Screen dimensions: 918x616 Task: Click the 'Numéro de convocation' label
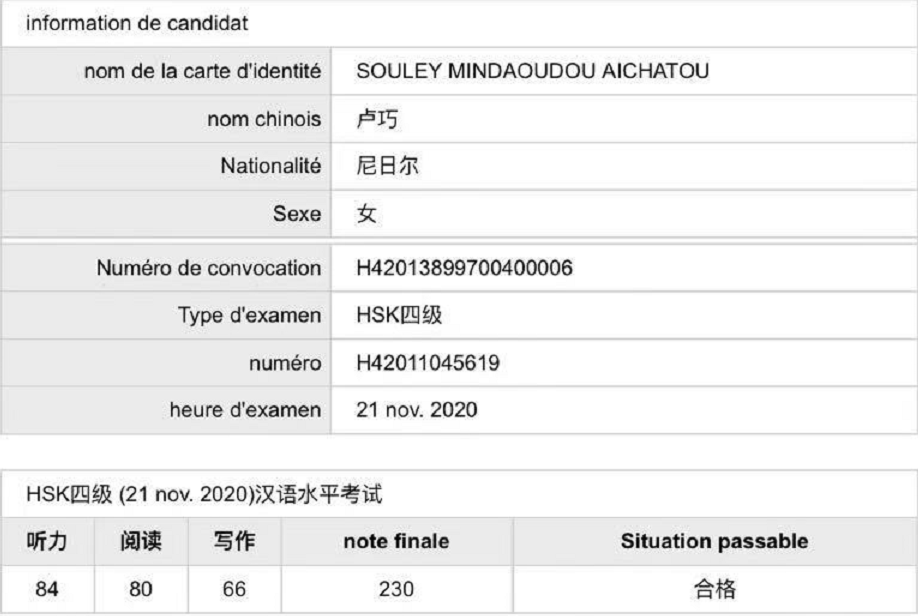click(209, 268)
